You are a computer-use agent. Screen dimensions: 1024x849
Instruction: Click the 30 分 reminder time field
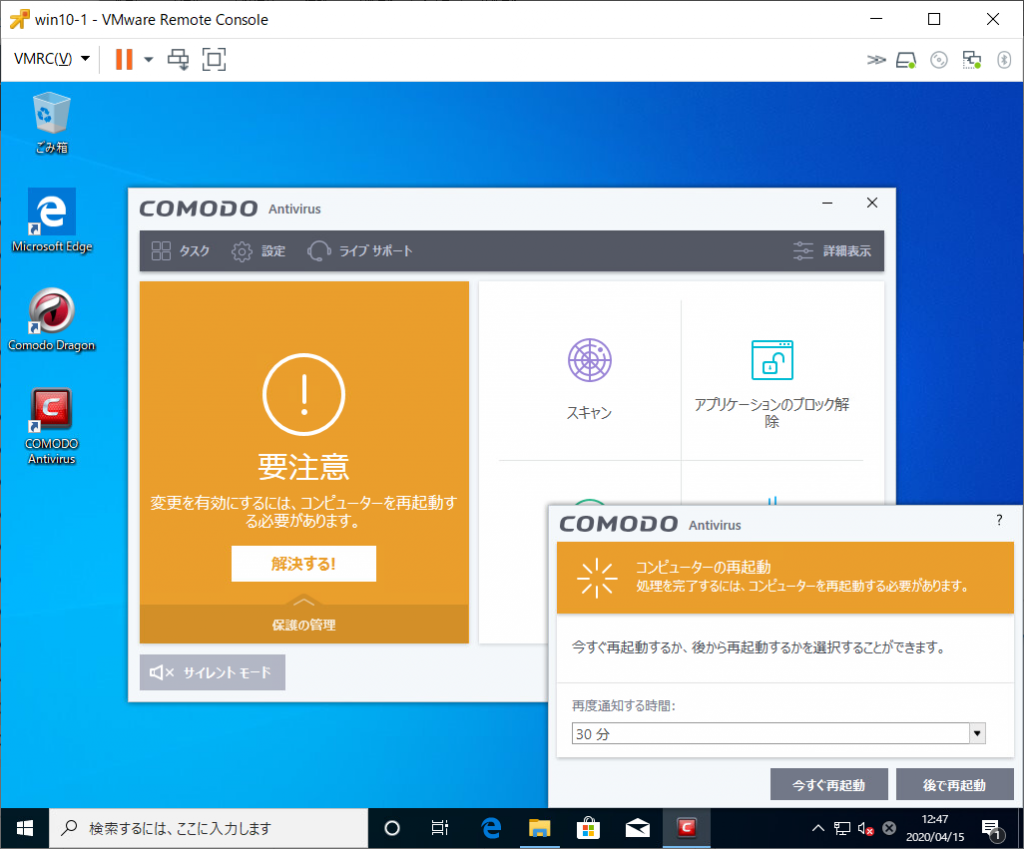(x=771, y=733)
